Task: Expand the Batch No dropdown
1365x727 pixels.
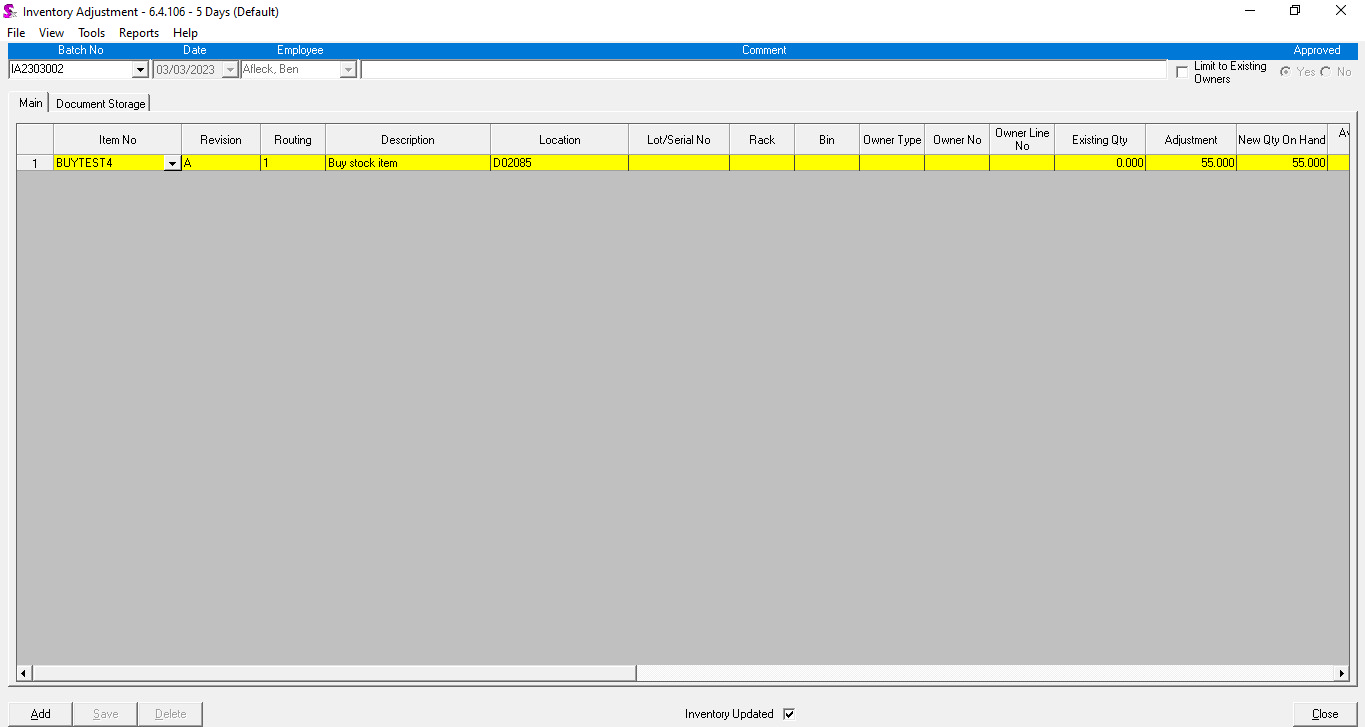Action: pyautogui.click(x=140, y=70)
